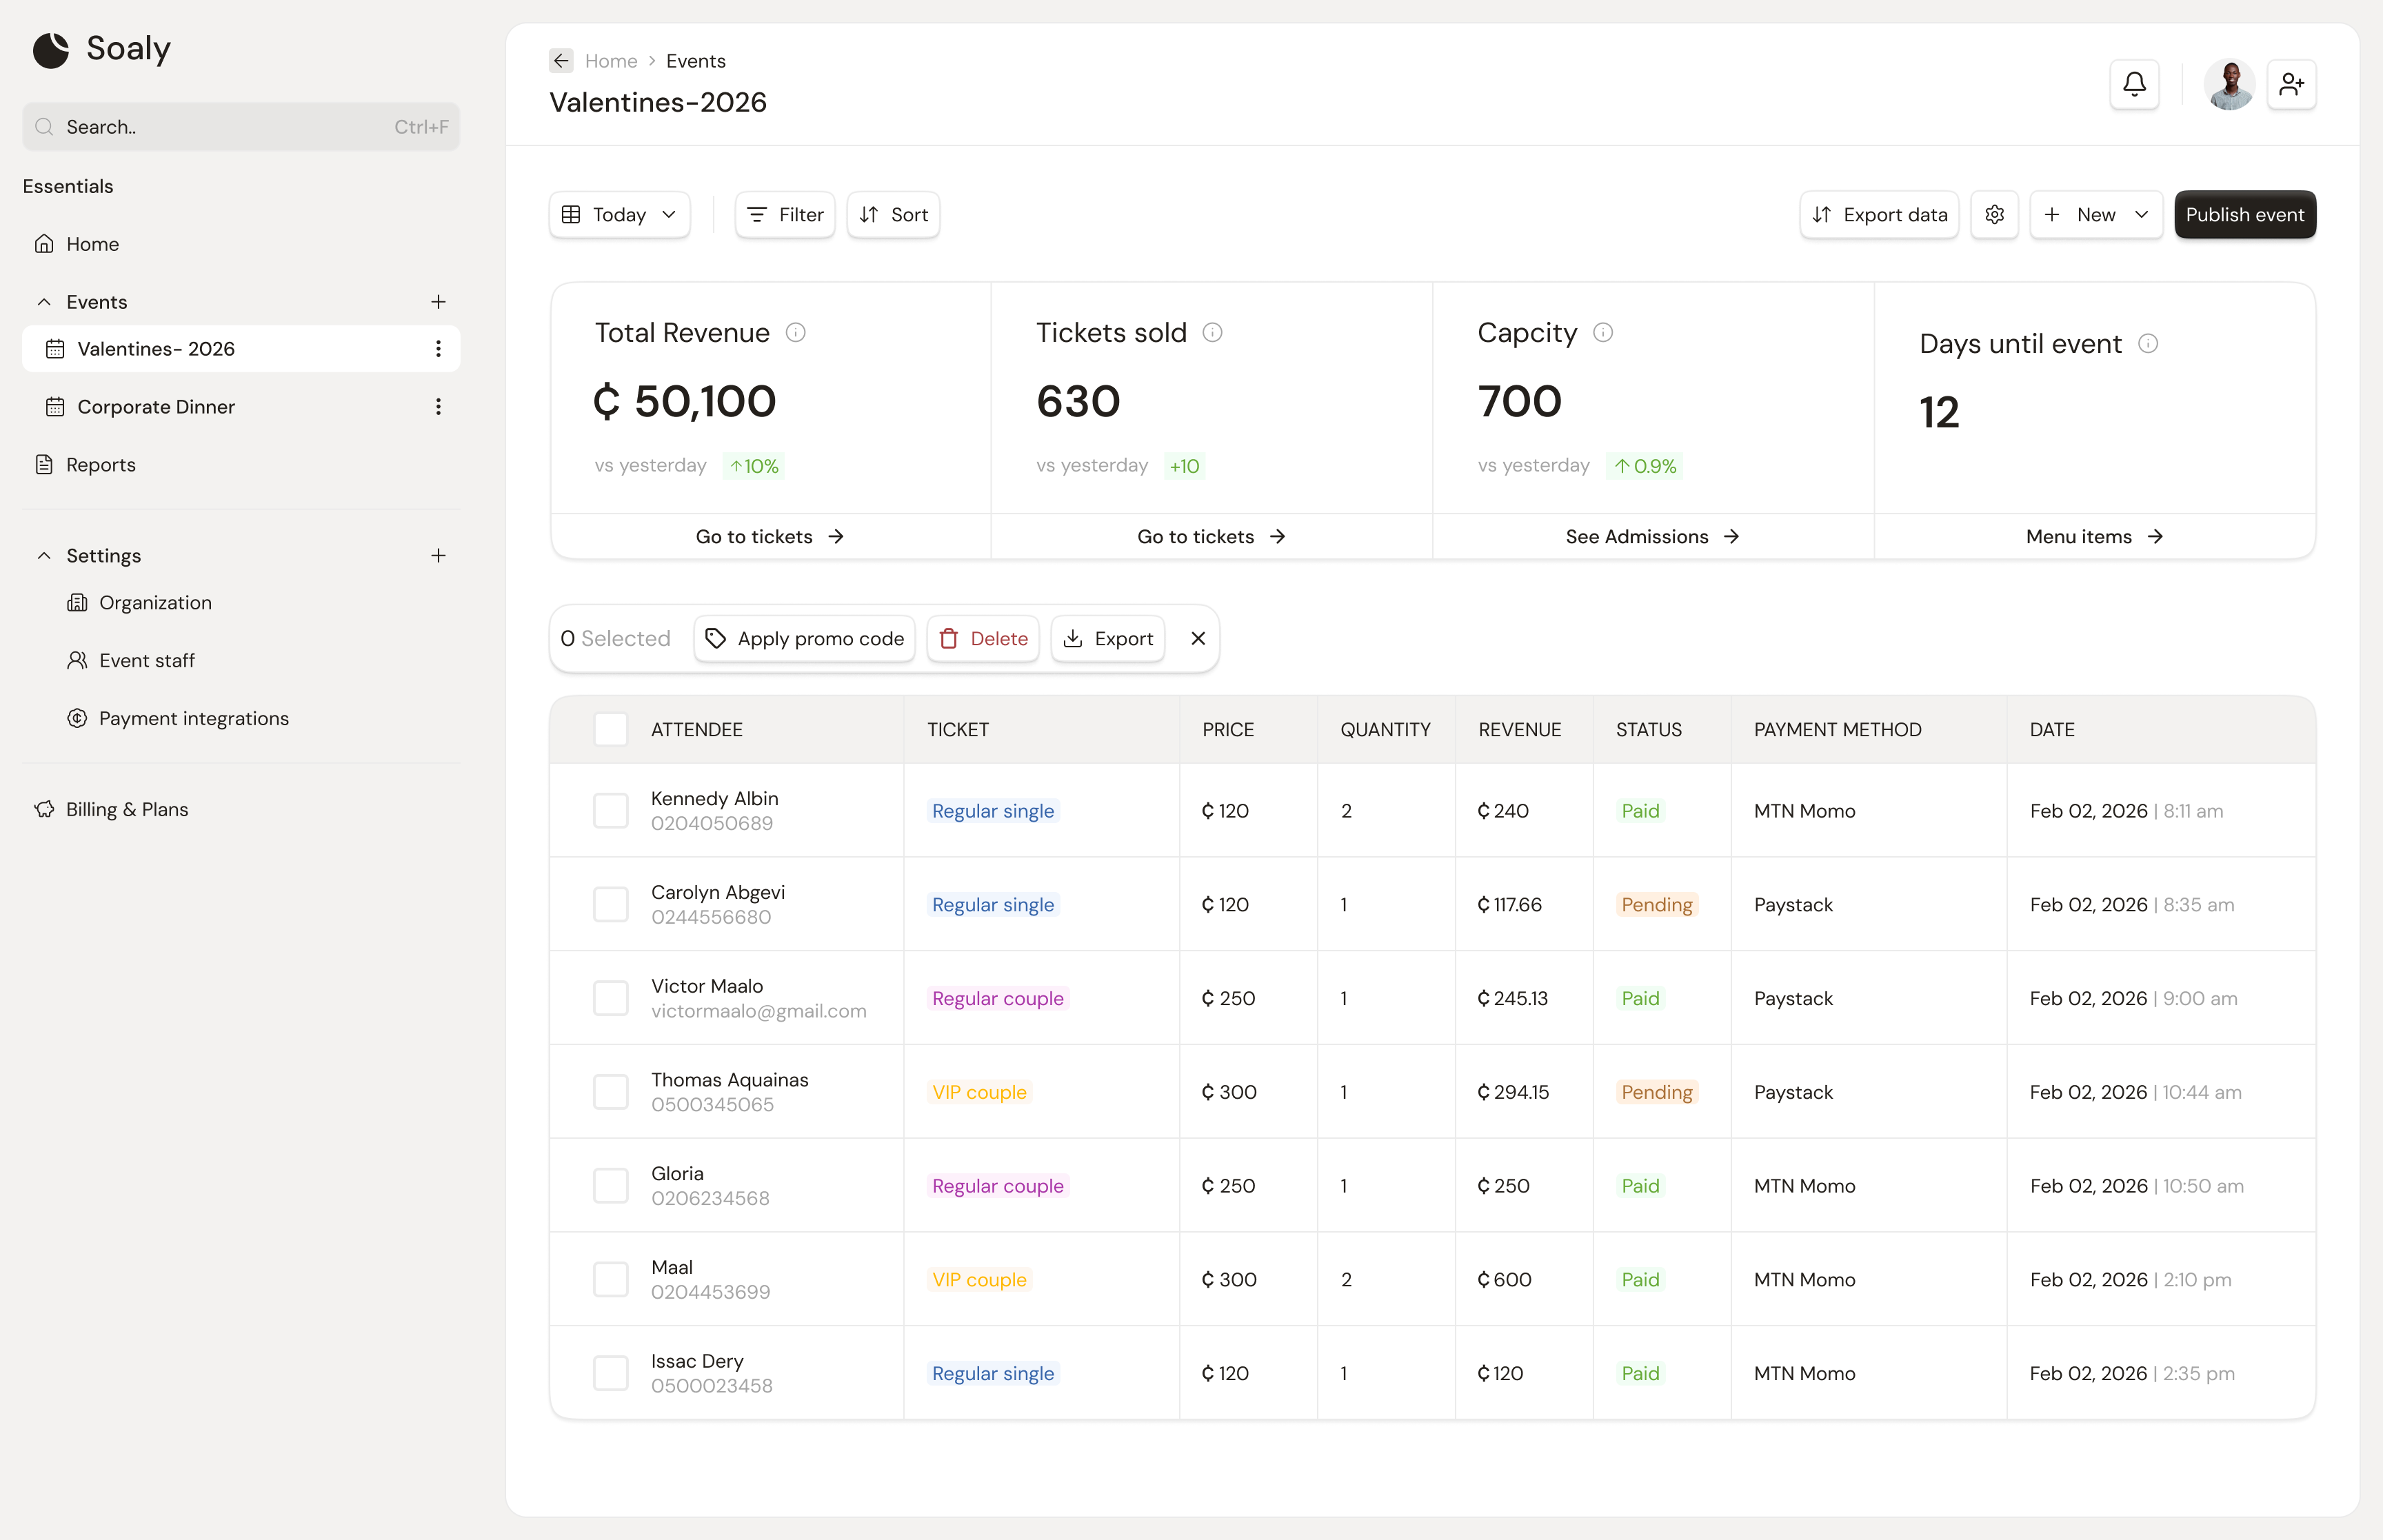Image resolution: width=2383 pixels, height=1540 pixels.
Task: Open the New dropdown menu
Action: (x=2096, y=215)
